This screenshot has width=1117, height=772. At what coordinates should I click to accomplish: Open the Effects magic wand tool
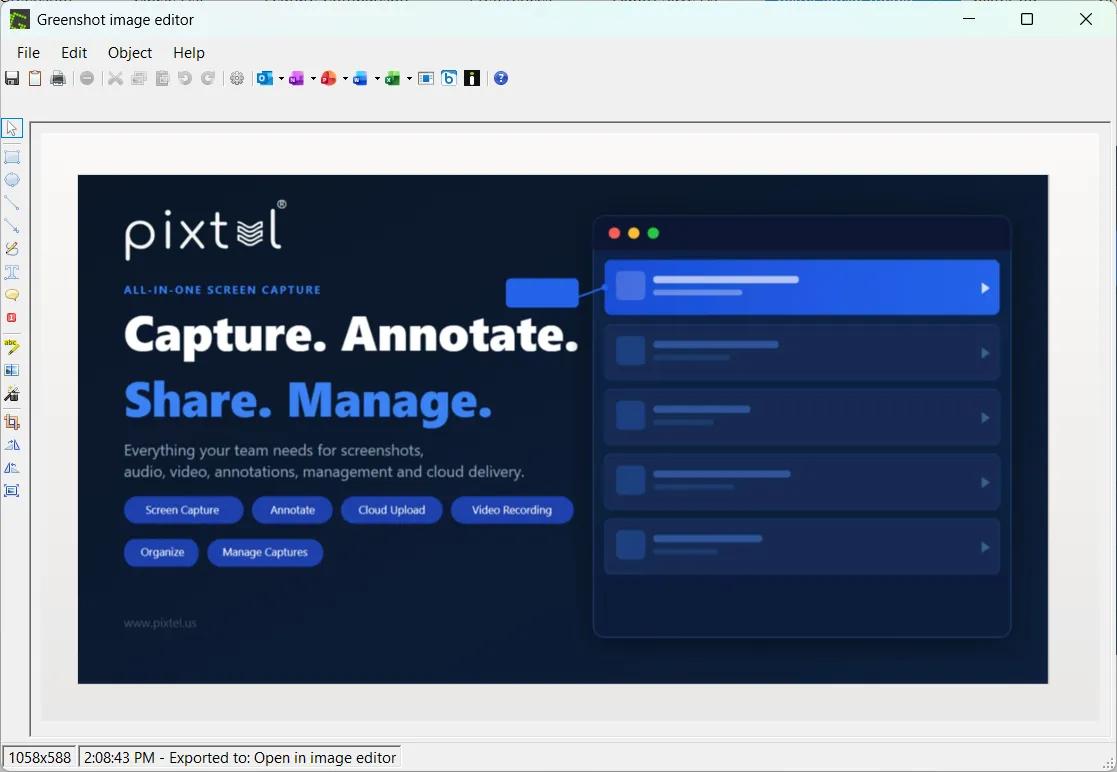click(x=12, y=393)
